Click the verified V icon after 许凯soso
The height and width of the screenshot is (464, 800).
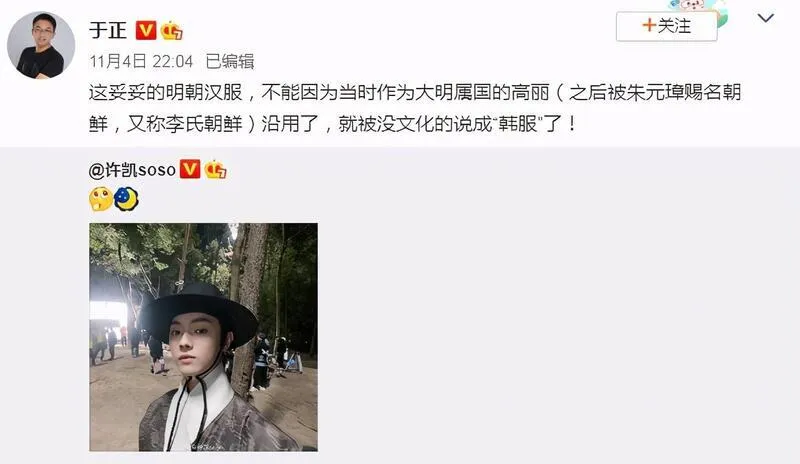pos(190,169)
